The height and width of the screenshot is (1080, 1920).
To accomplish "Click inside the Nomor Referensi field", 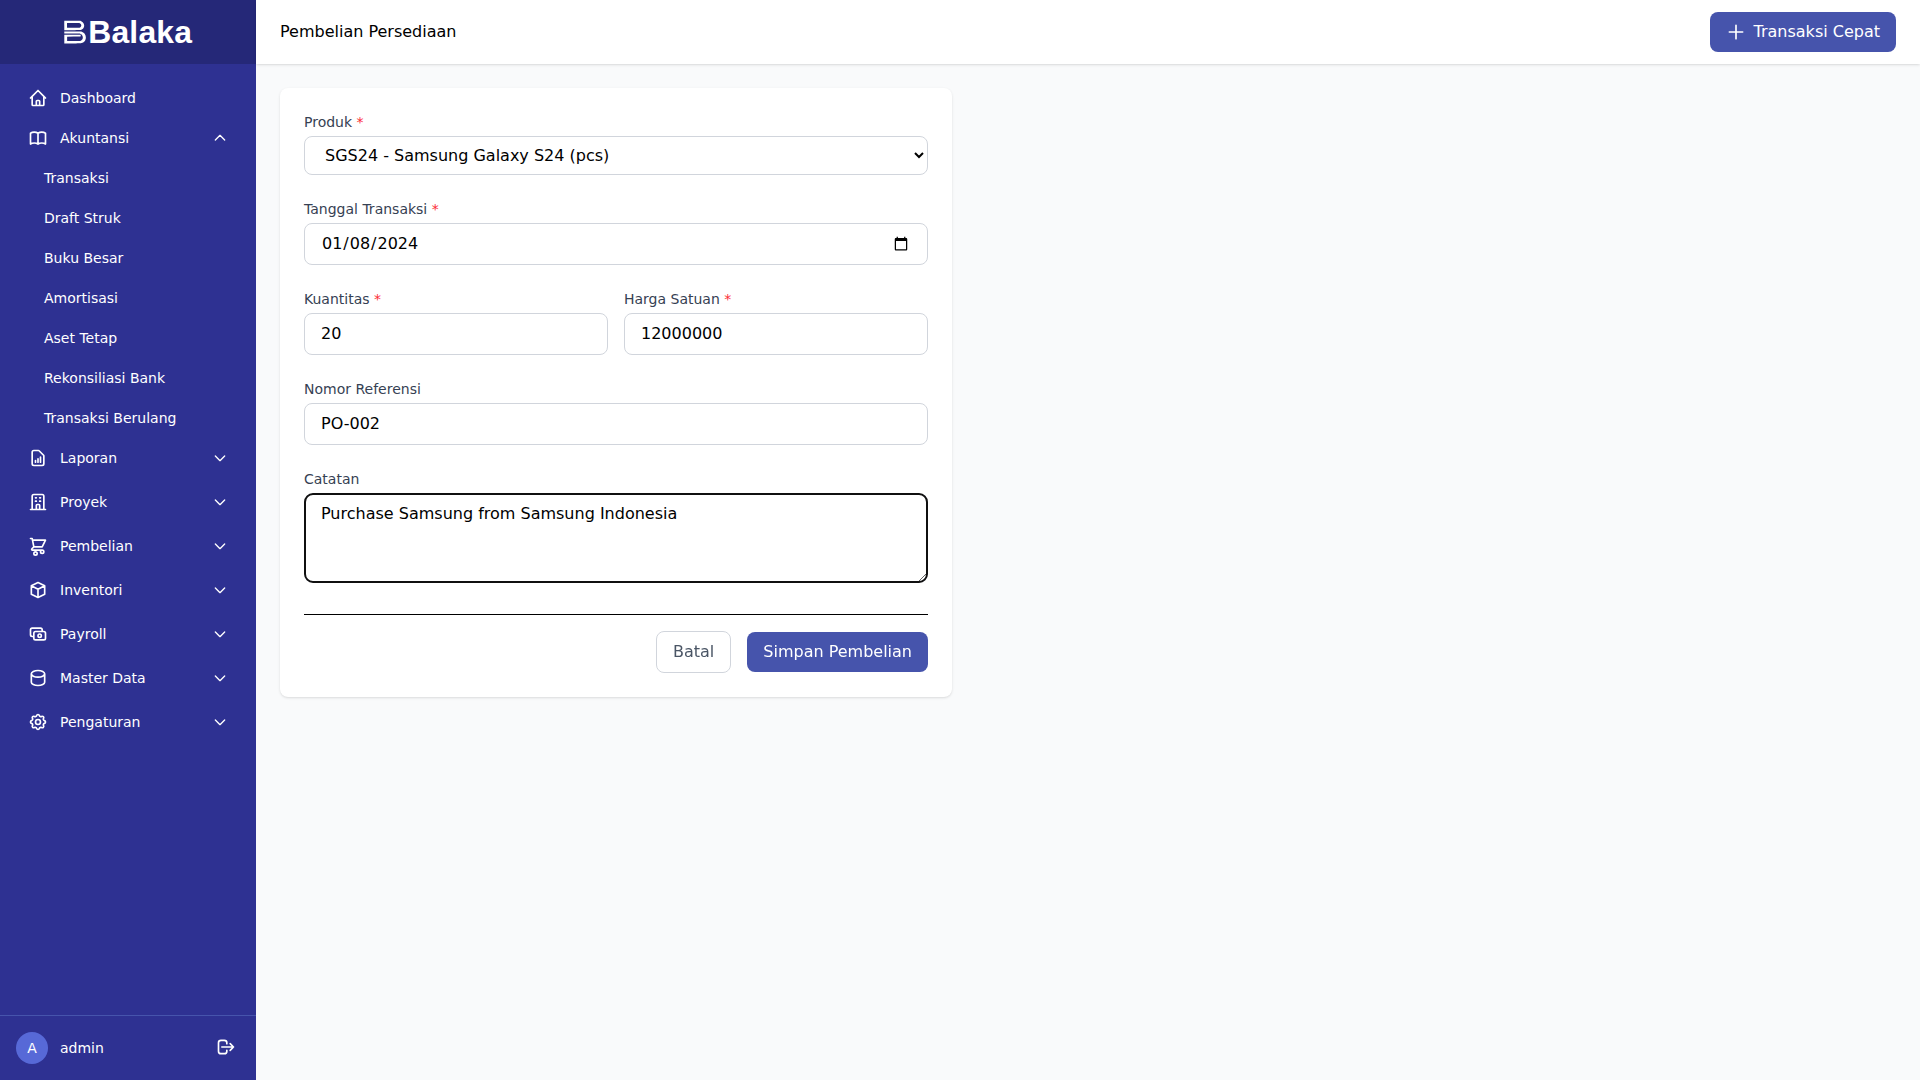I will (615, 423).
